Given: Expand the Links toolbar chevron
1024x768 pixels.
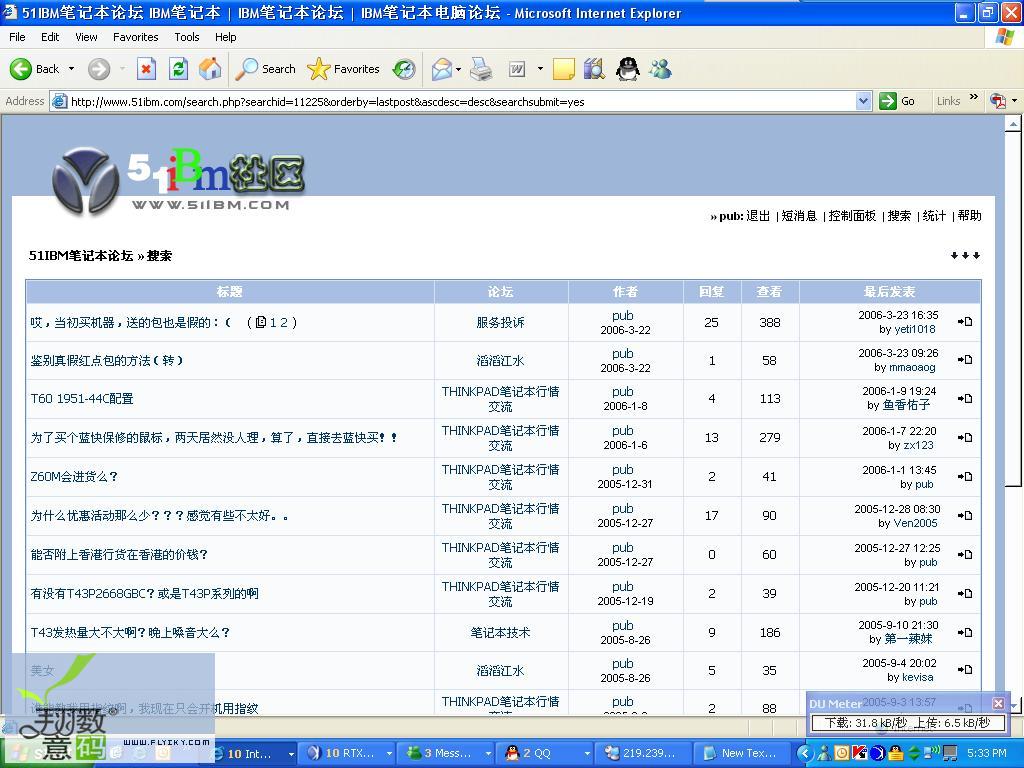Looking at the screenshot, I should click(x=974, y=97).
